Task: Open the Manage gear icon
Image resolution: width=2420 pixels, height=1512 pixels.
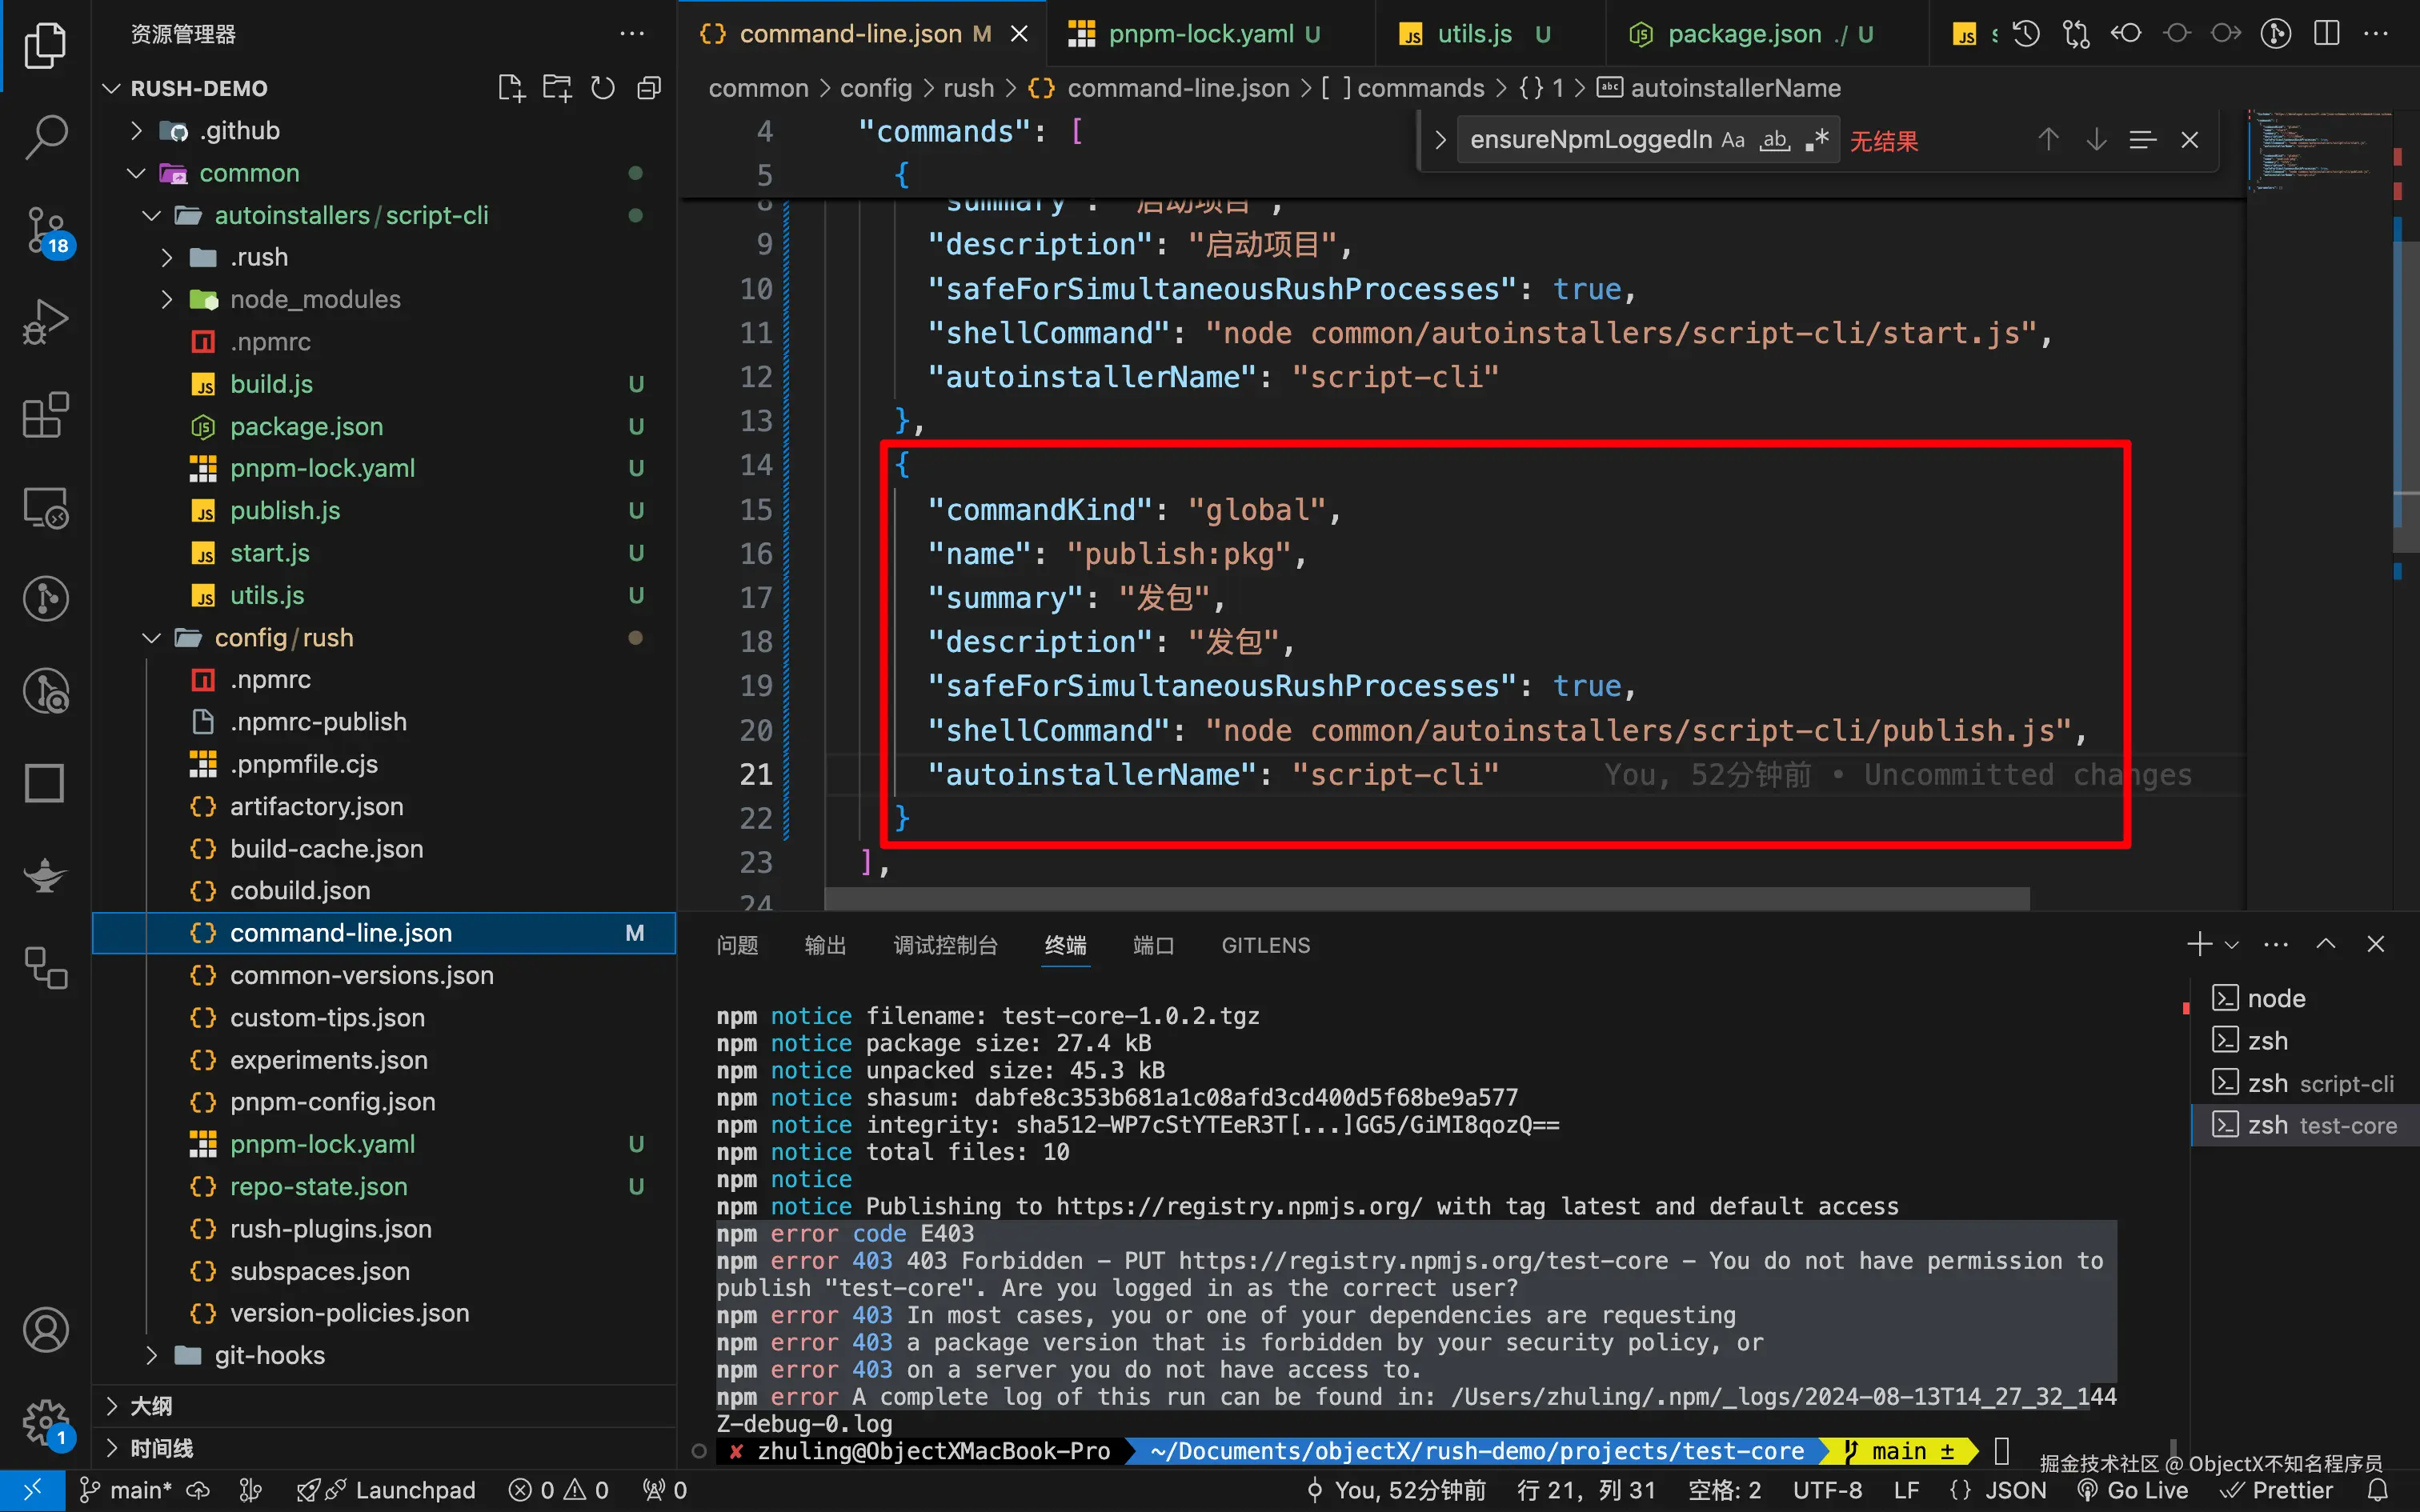Action: point(45,1420)
